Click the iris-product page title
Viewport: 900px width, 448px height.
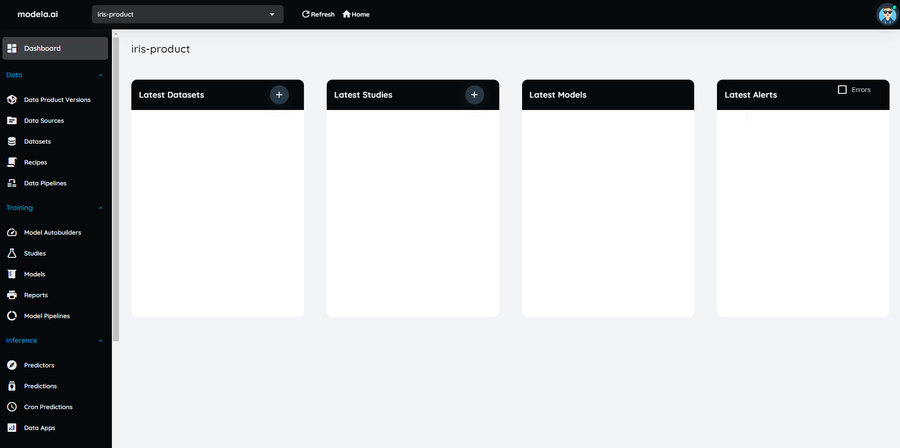click(x=161, y=49)
